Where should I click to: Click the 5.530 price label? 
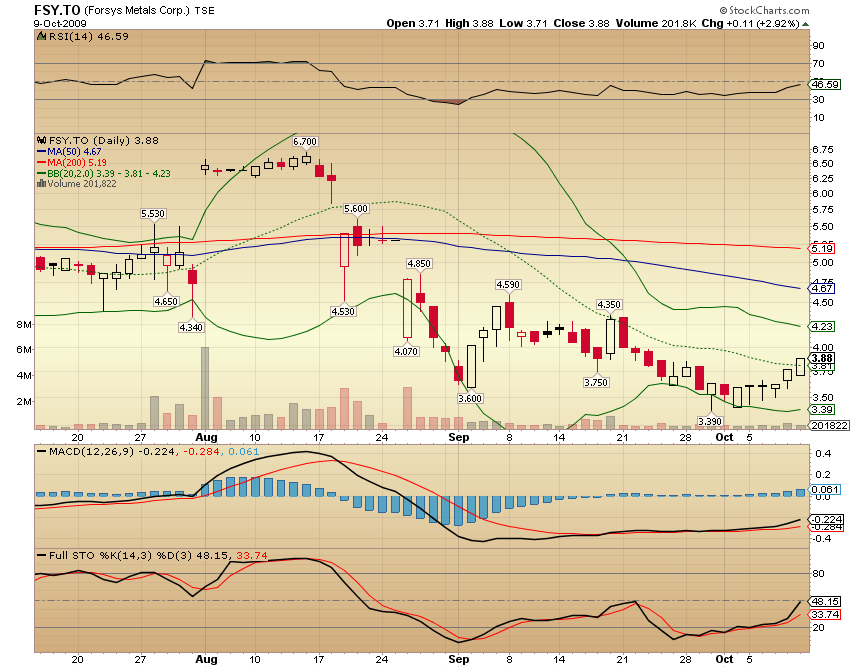click(x=153, y=214)
